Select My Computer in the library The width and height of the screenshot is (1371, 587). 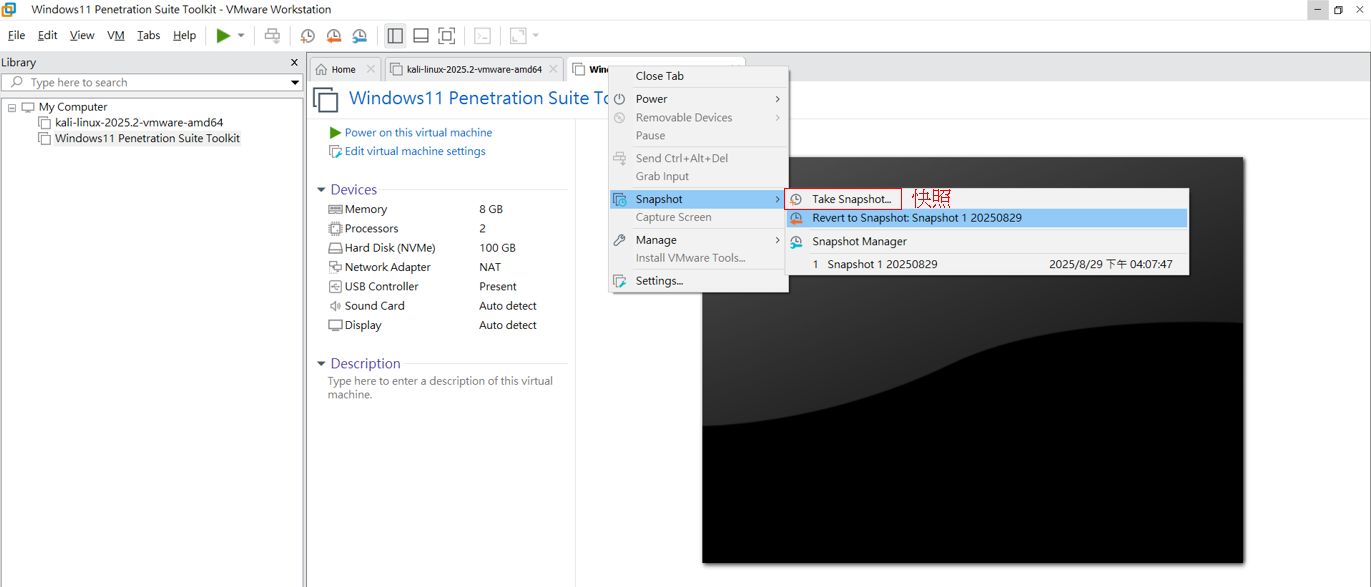coord(72,107)
